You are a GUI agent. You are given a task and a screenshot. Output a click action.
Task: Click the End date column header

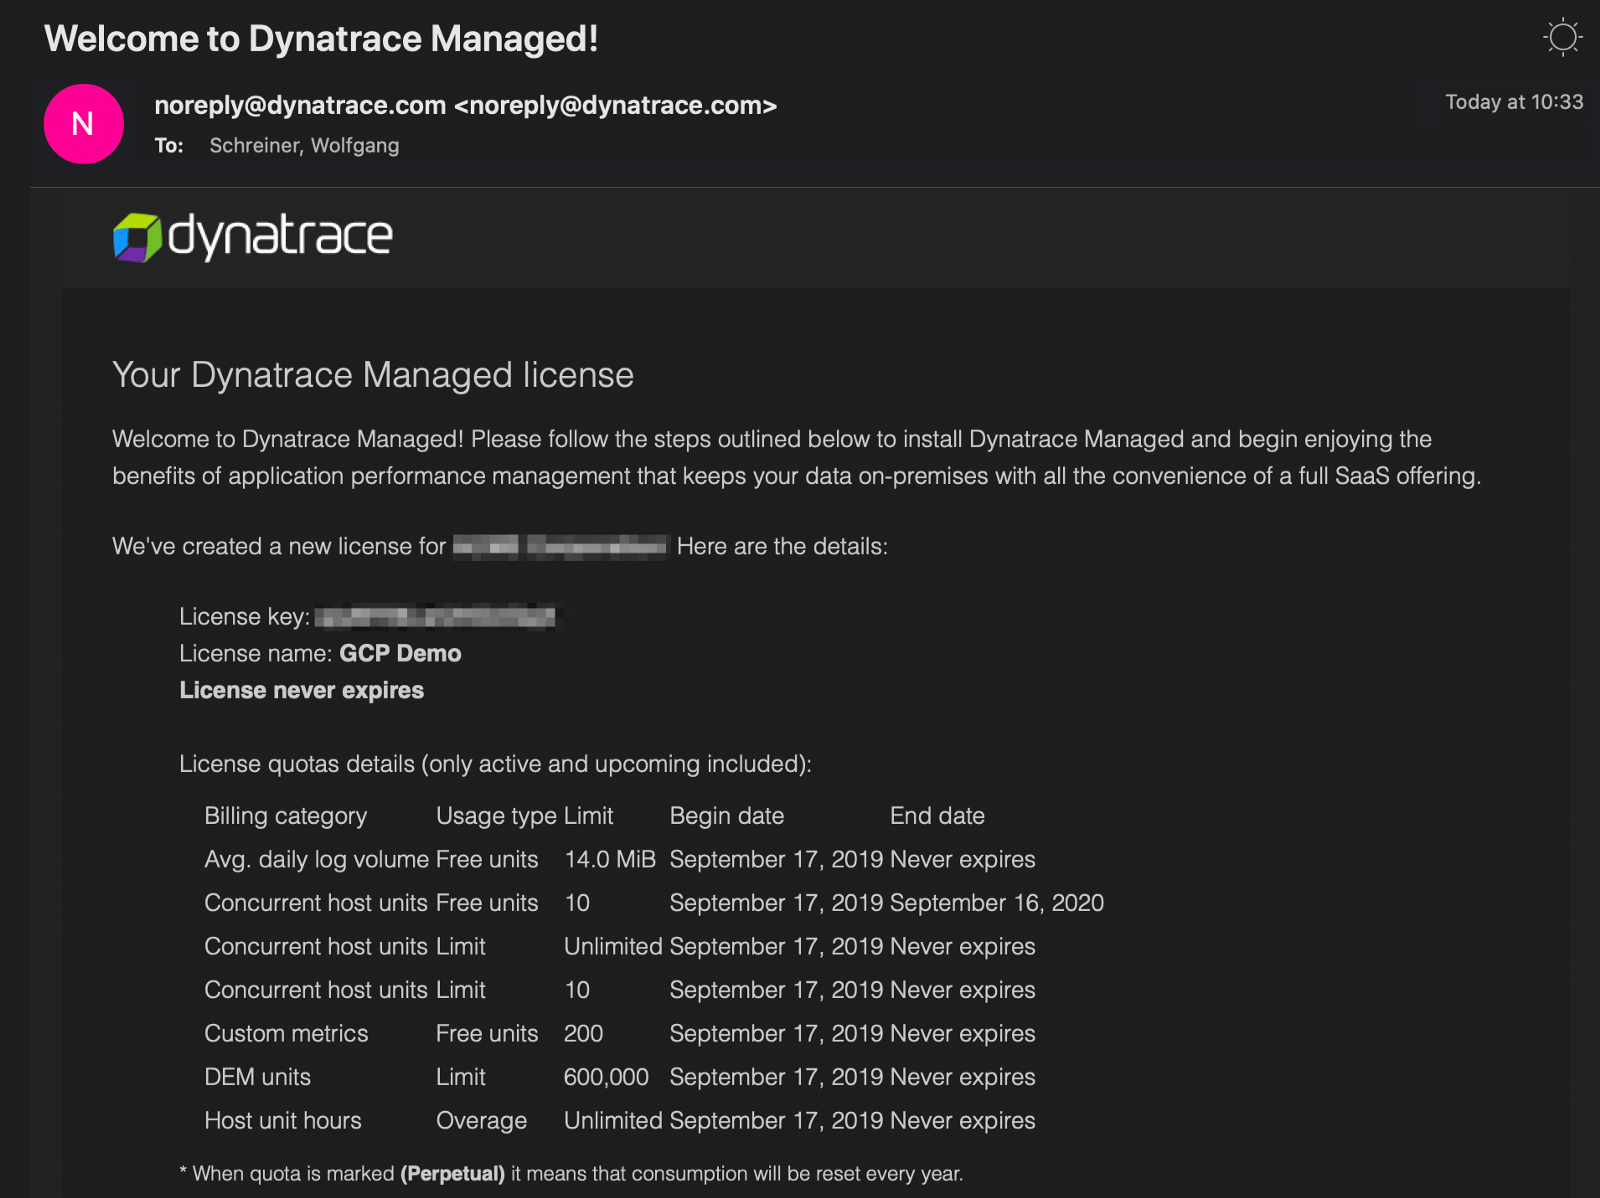pyautogui.click(x=937, y=816)
